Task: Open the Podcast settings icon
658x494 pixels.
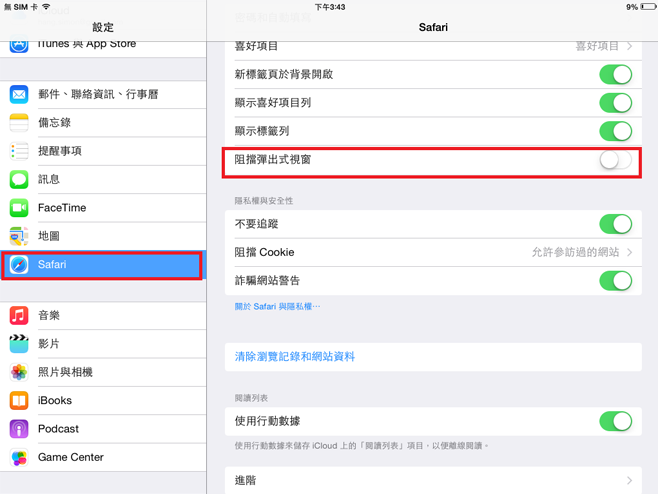Action: (x=19, y=429)
